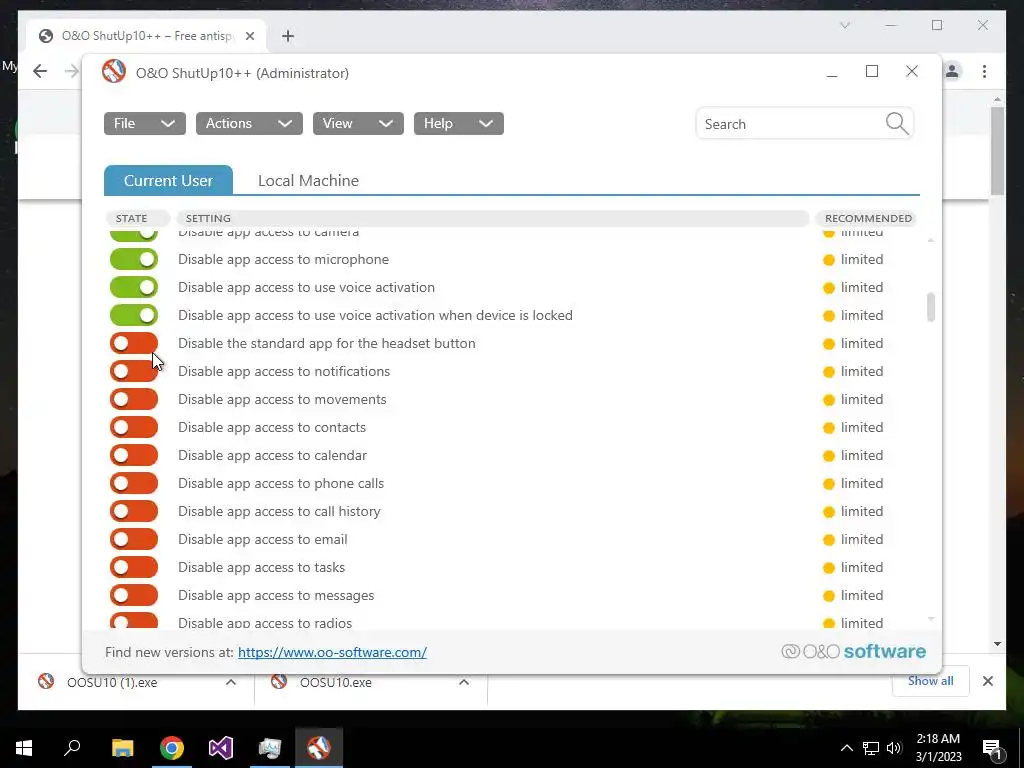Toggle Disable app access to phone calls

[134, 483]
